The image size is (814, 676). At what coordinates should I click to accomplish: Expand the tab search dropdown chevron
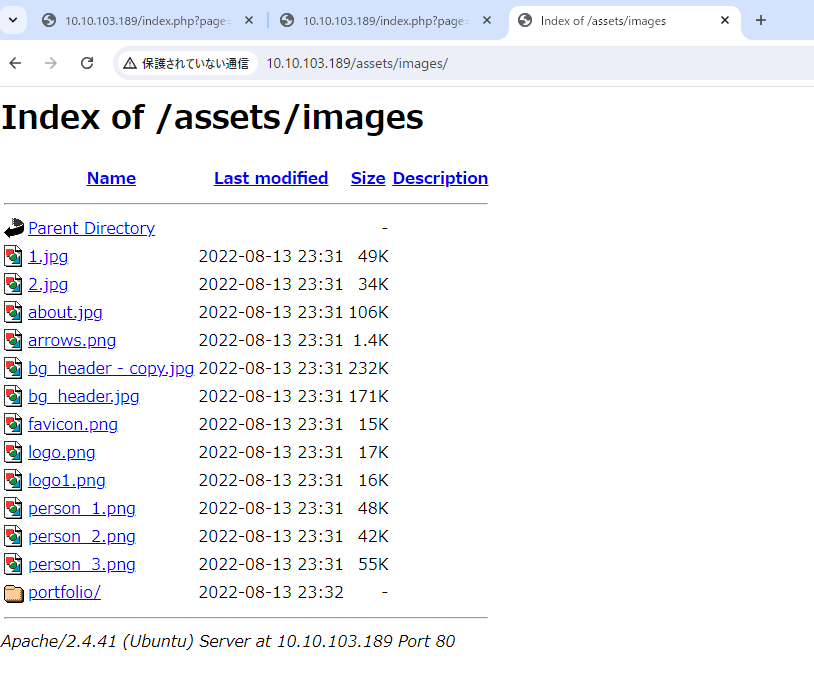coord(13,21)
